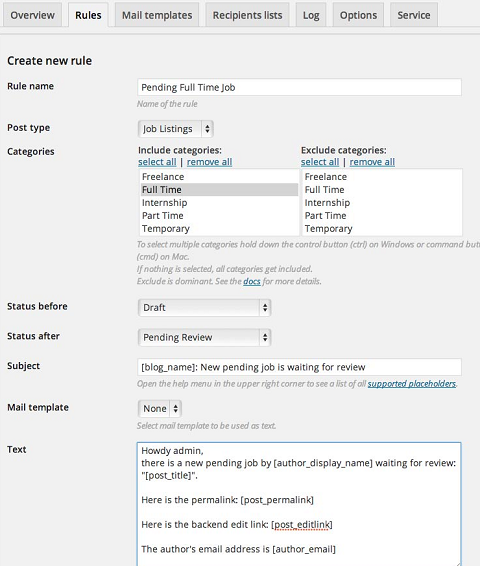Click the Rule name input field
The height and width of the screenshot is (566, 480).
299,87
